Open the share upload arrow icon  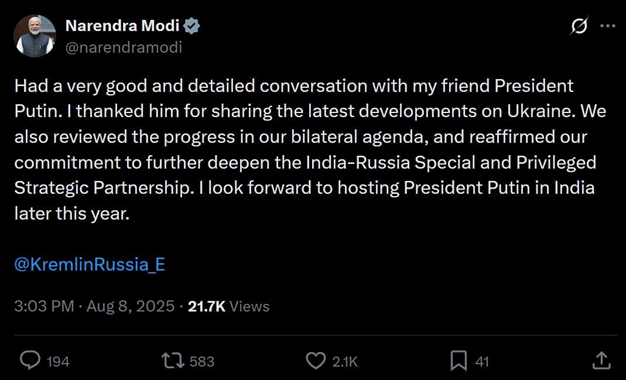point(601,360)
